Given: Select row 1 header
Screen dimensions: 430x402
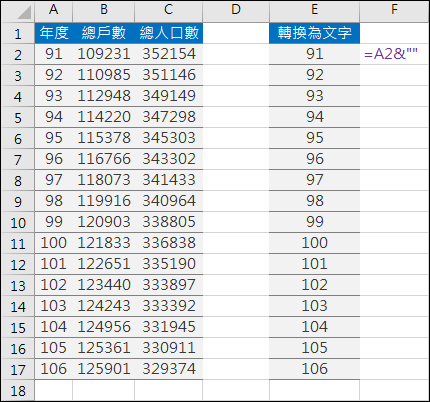Looking at the screenshot, I should click(18, 33).
